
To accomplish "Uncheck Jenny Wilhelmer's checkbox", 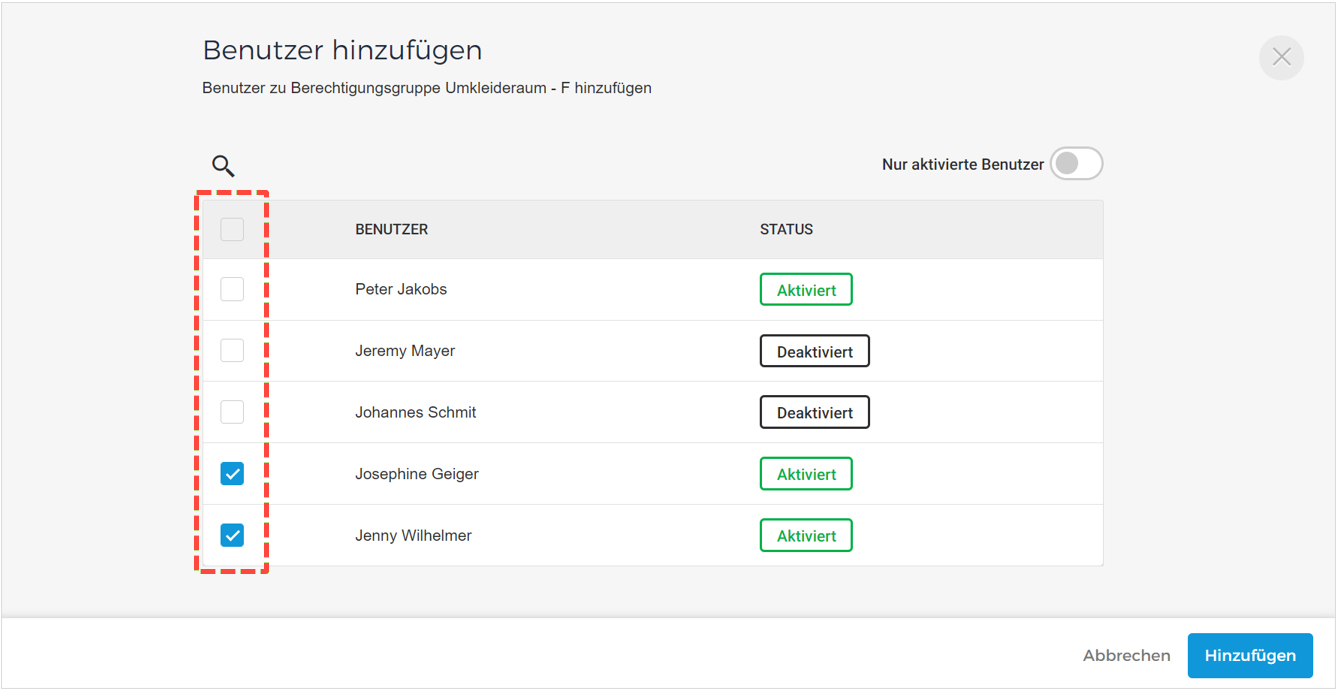I will tap(232, 535).
